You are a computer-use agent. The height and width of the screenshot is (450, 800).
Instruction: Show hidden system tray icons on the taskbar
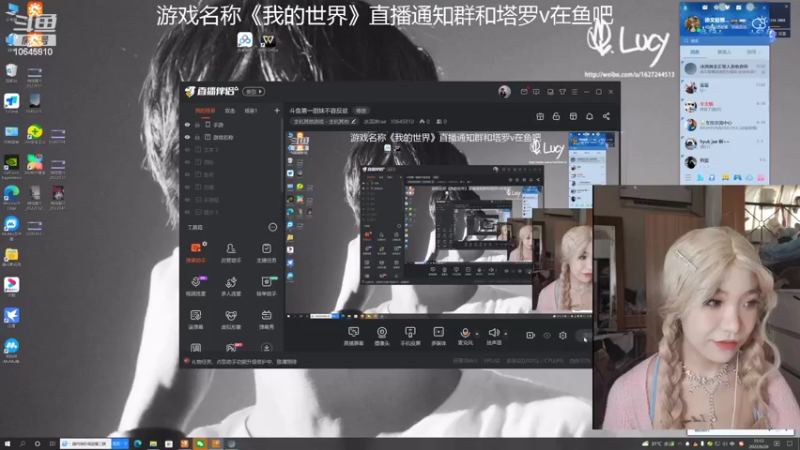(680, 444)
